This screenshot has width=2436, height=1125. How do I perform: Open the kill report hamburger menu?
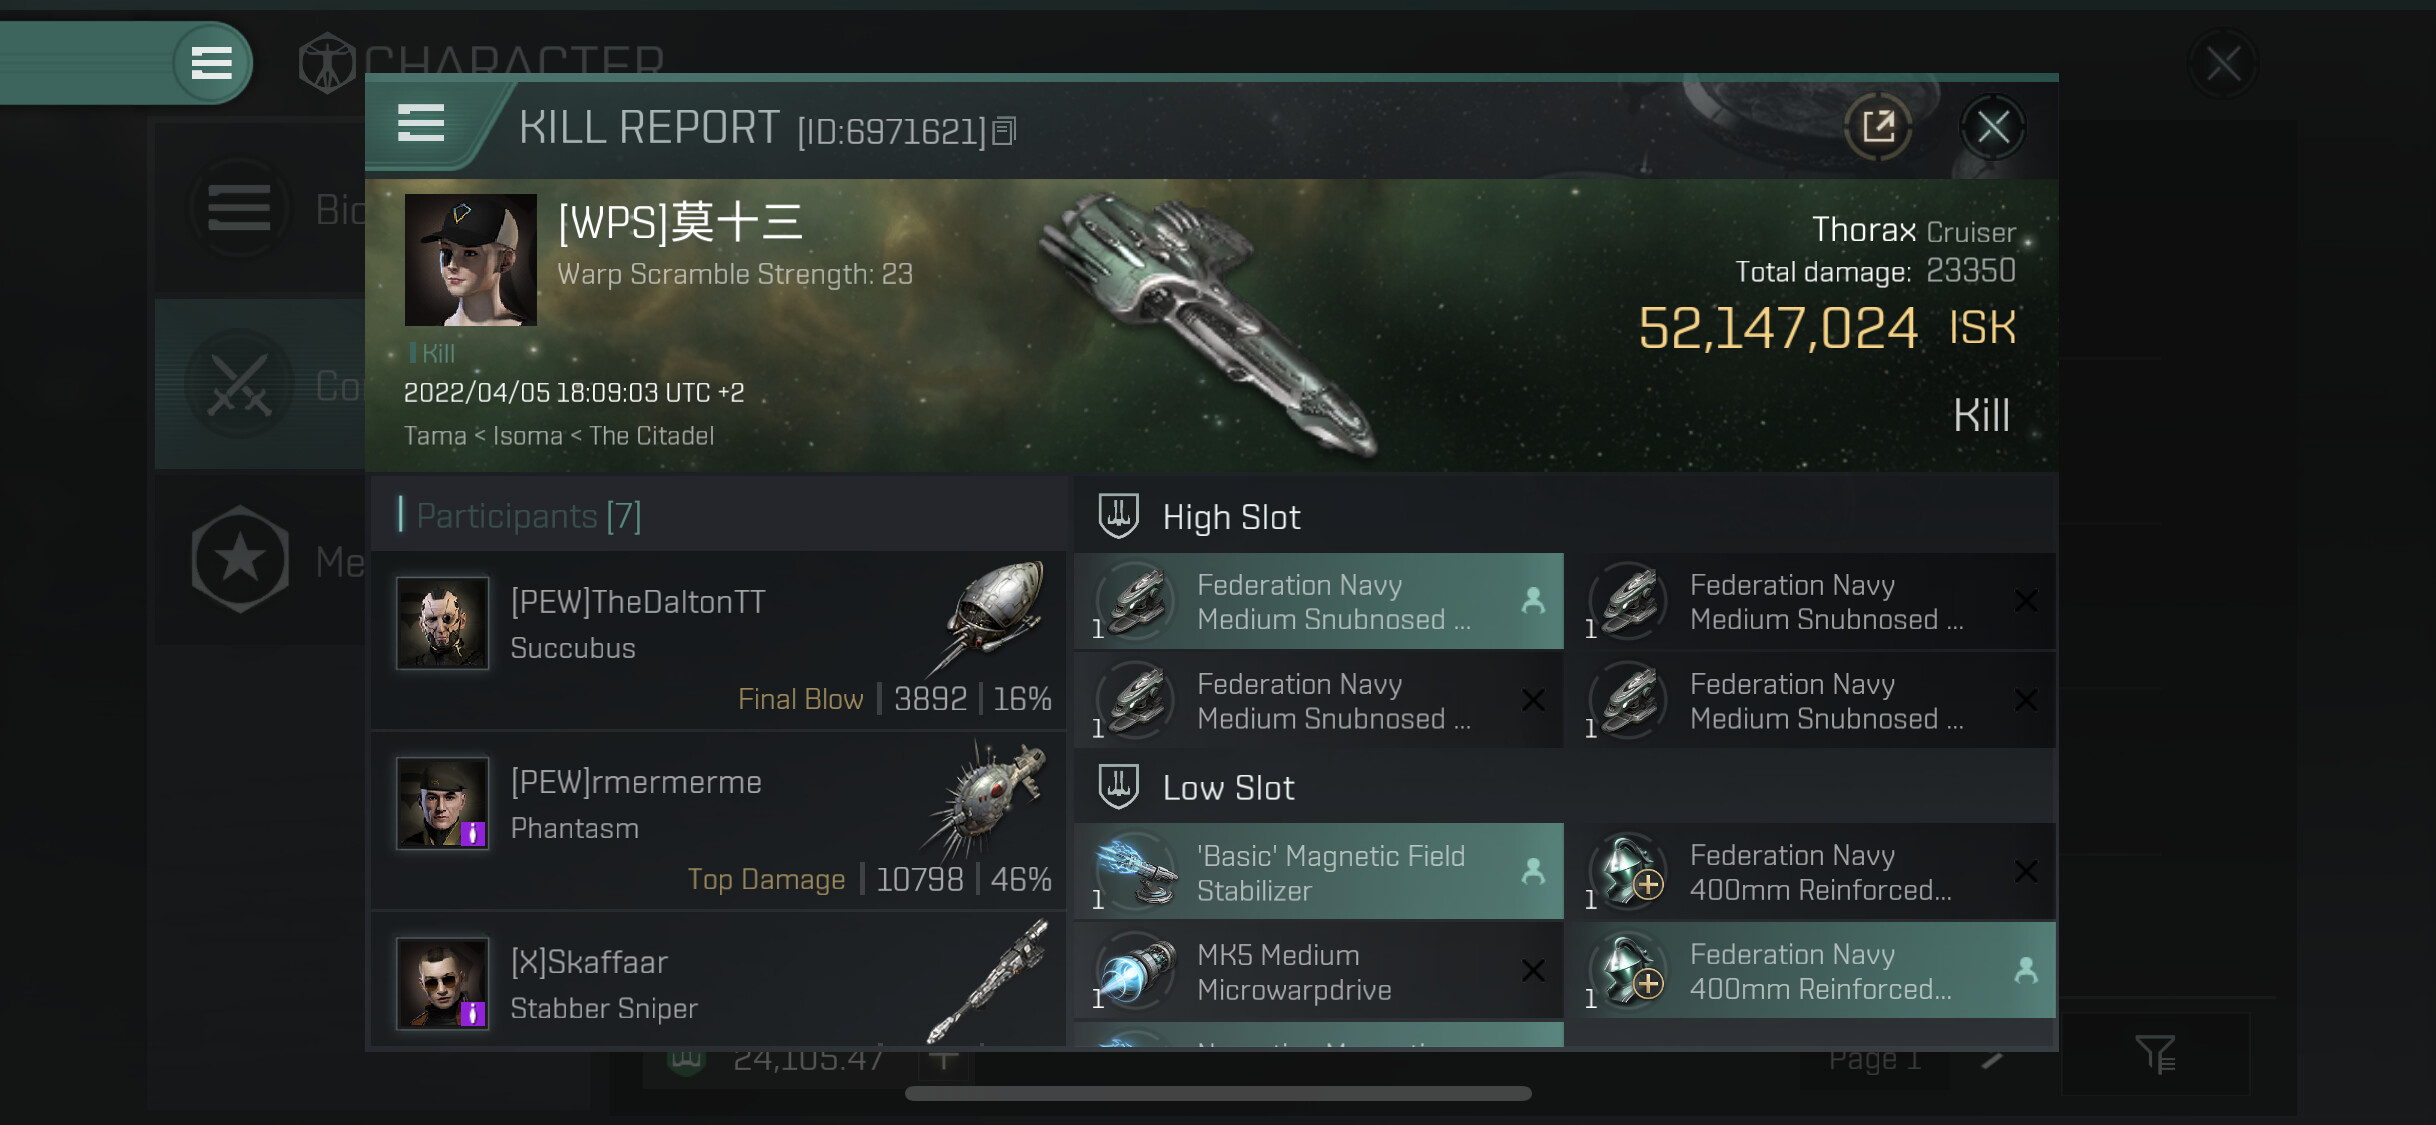(421, 123)
